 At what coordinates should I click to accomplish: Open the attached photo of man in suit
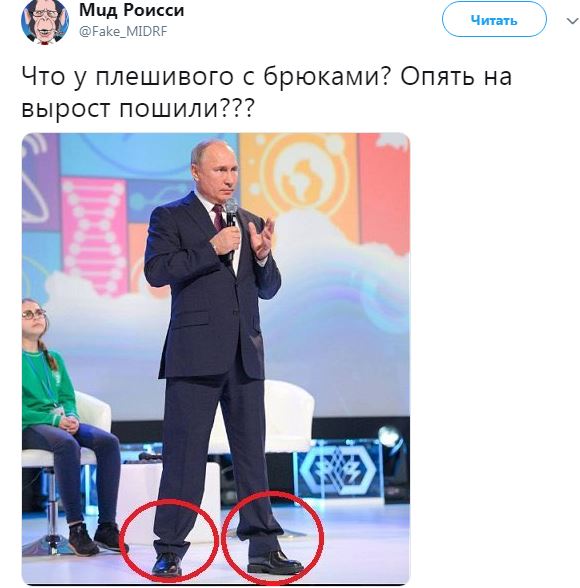coord(216,358)
